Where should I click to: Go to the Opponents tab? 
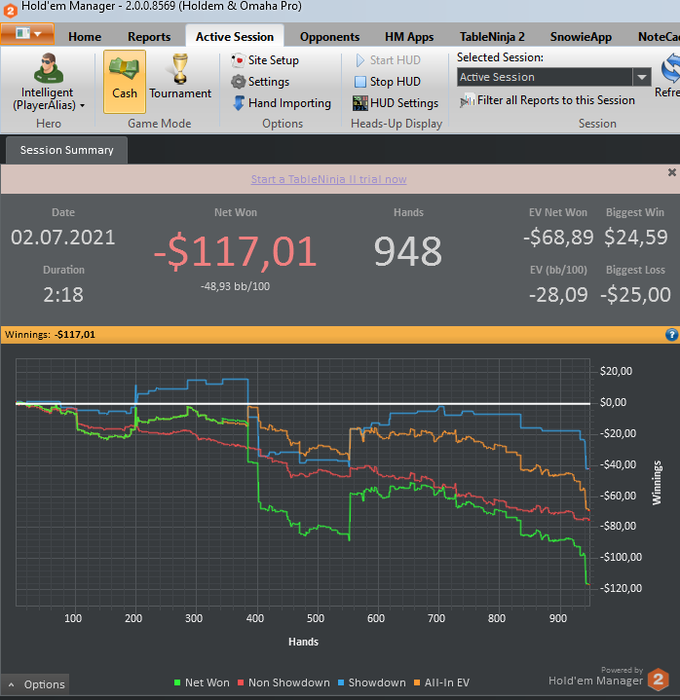(x=330, y=37)
